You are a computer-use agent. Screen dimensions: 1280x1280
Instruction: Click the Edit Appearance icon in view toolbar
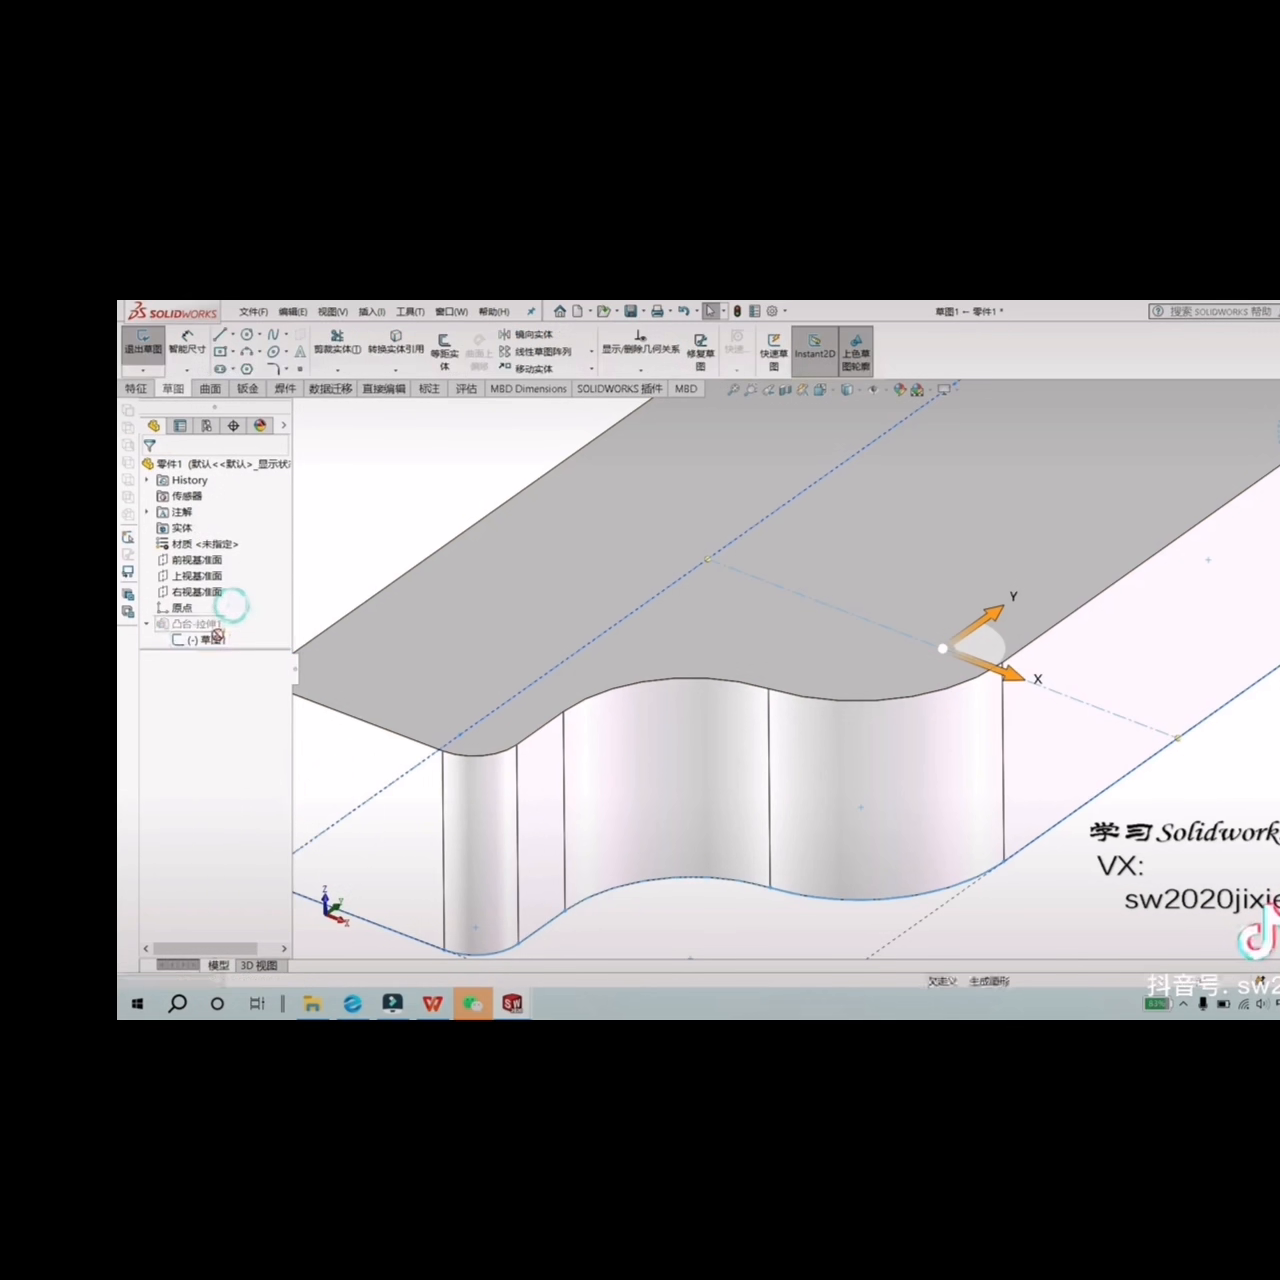900,390
